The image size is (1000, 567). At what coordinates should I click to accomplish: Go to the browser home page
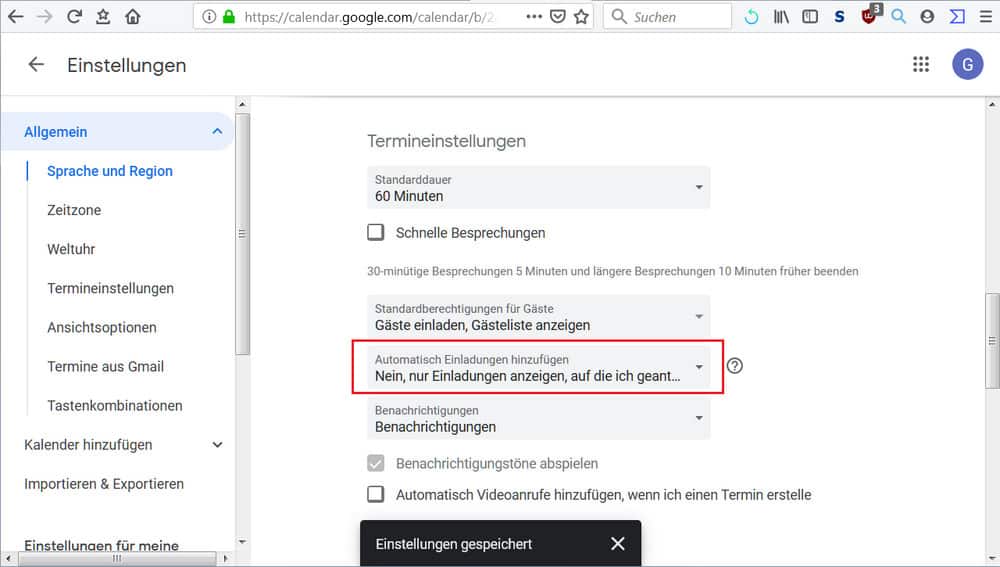coord(132,17)
